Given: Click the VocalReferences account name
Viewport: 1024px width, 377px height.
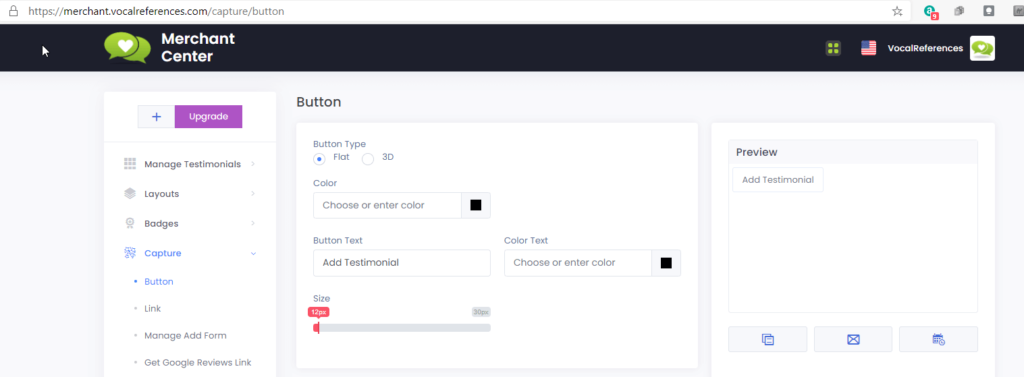Looking at the screenshot, I should click(x=925, y=48).
